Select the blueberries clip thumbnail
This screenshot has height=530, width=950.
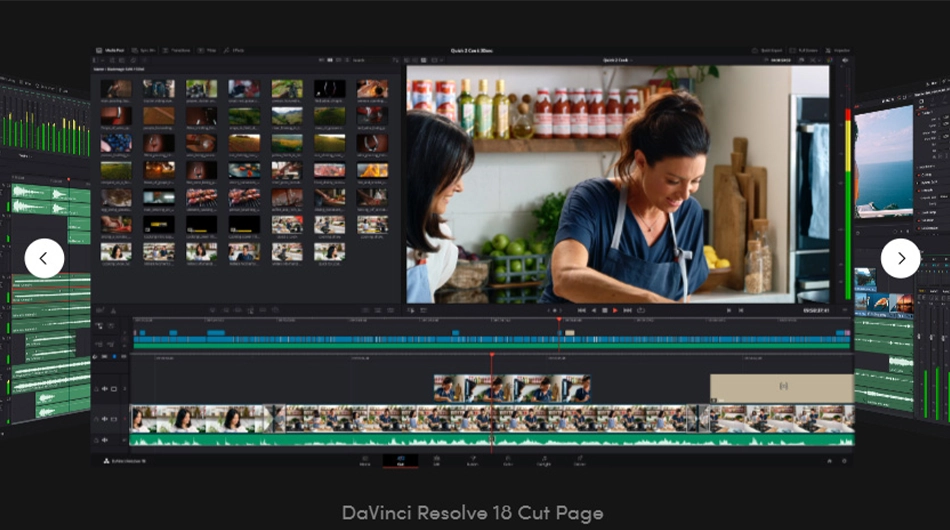coord(116,143)
